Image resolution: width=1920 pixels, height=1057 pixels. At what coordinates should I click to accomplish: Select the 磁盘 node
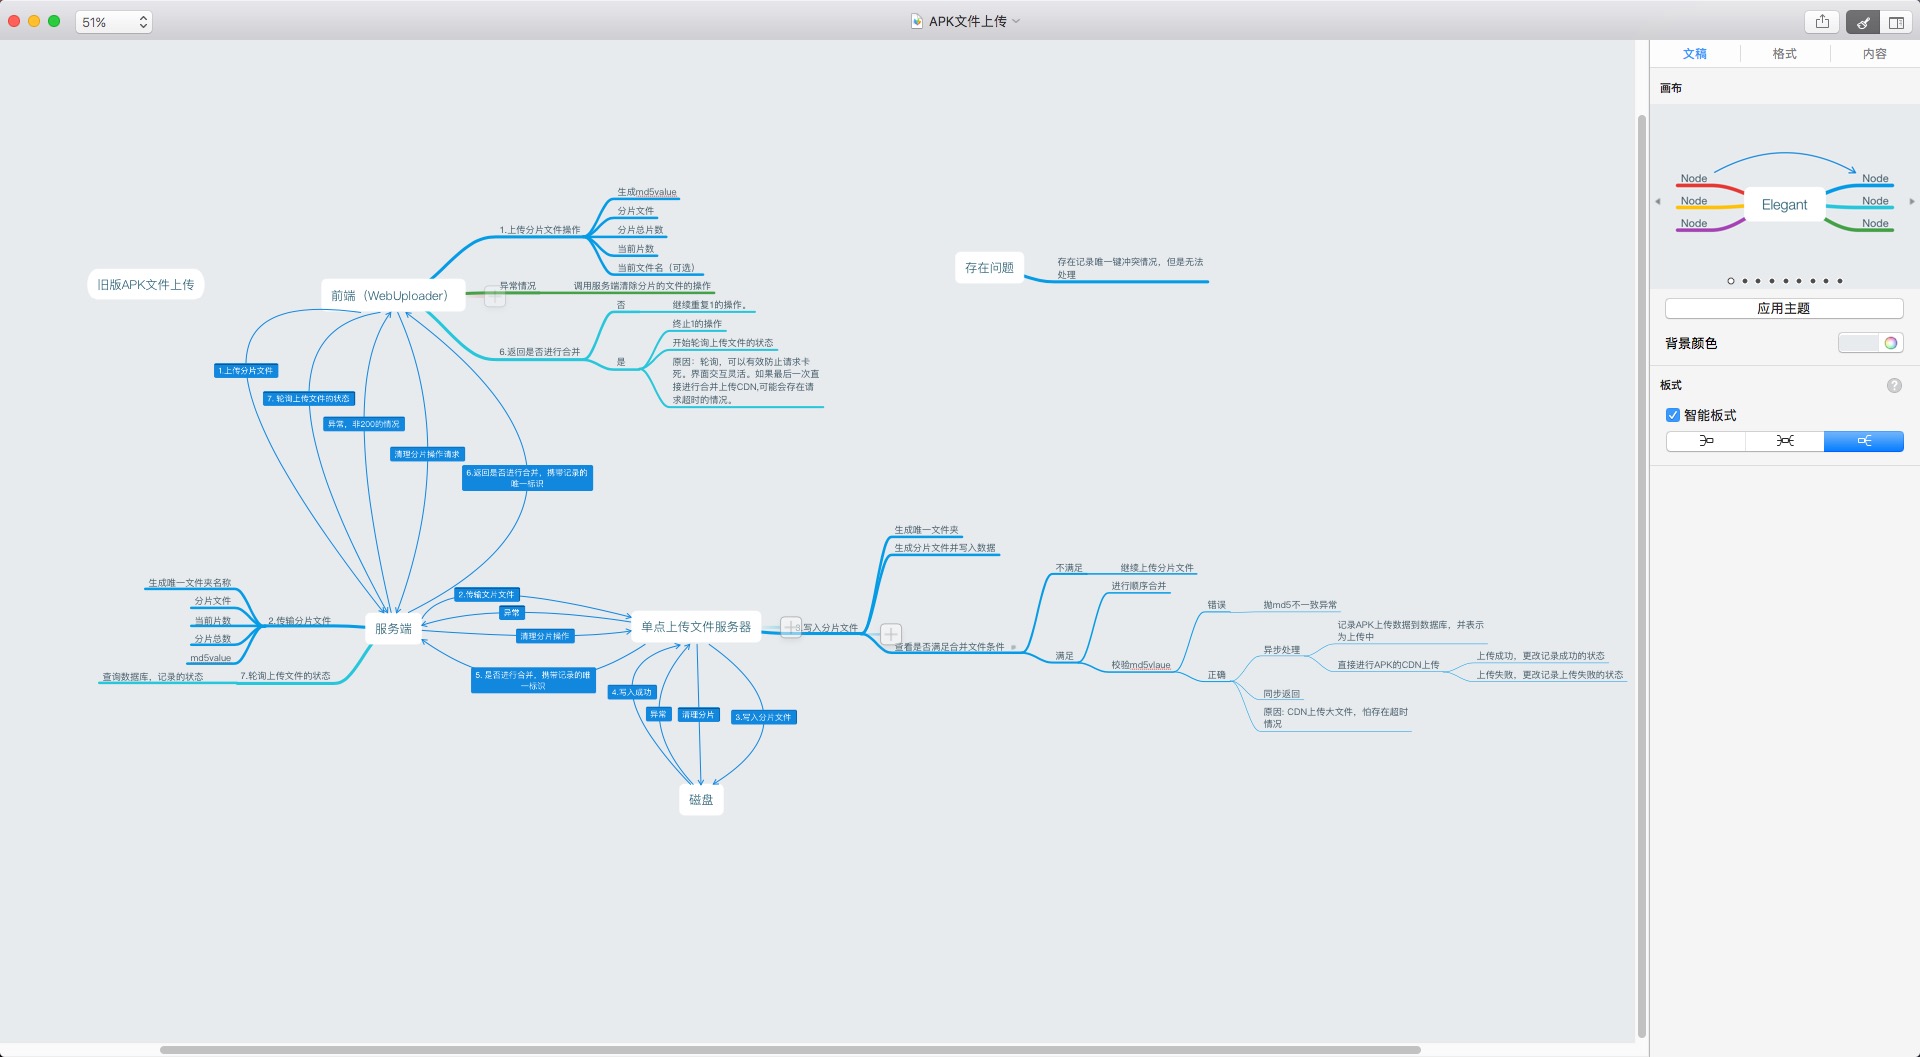click(701, 800)
